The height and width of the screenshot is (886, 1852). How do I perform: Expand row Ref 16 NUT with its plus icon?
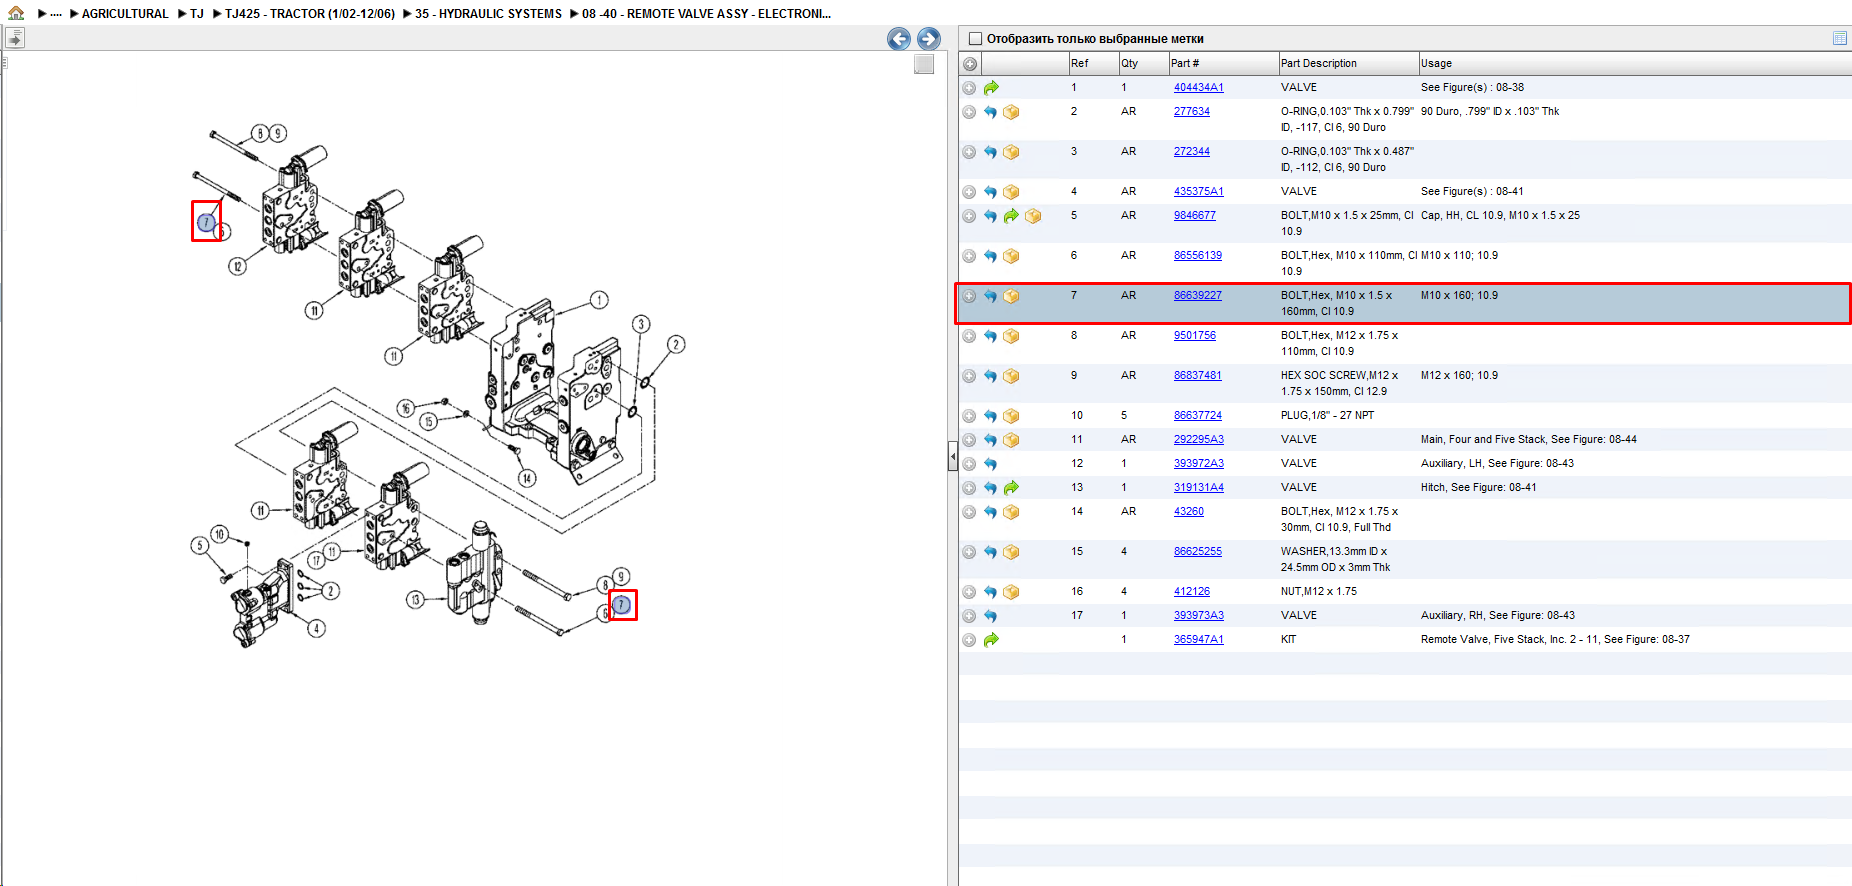click(969, 592)
